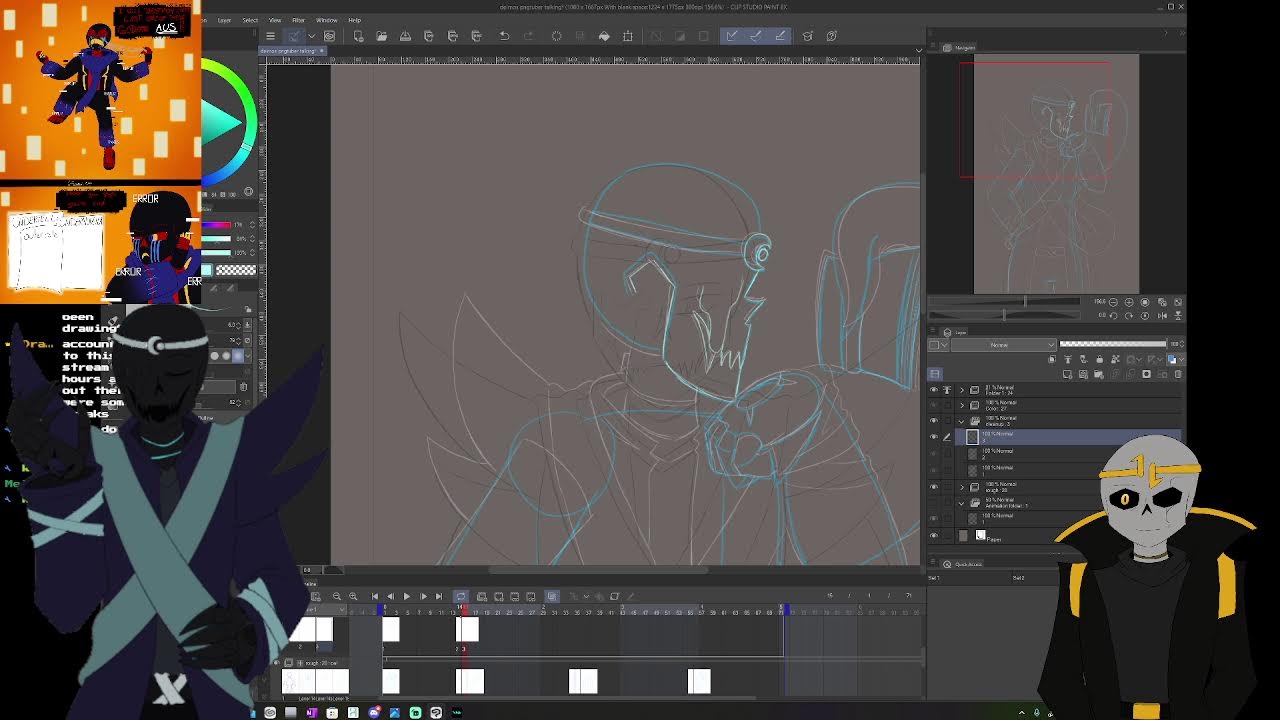The image size is (1280, 720).
Task: Zoom in the timeline with magnifier plus
Action: tap(353, 596)
